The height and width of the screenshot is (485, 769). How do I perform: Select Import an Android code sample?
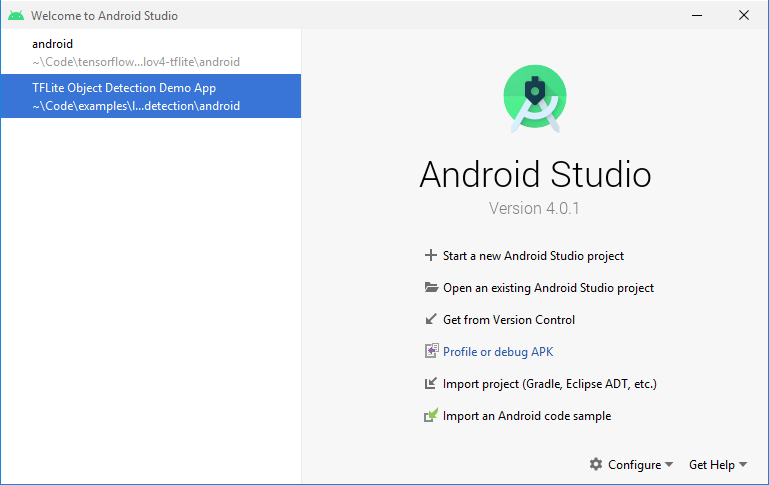(x=527, y=416)
